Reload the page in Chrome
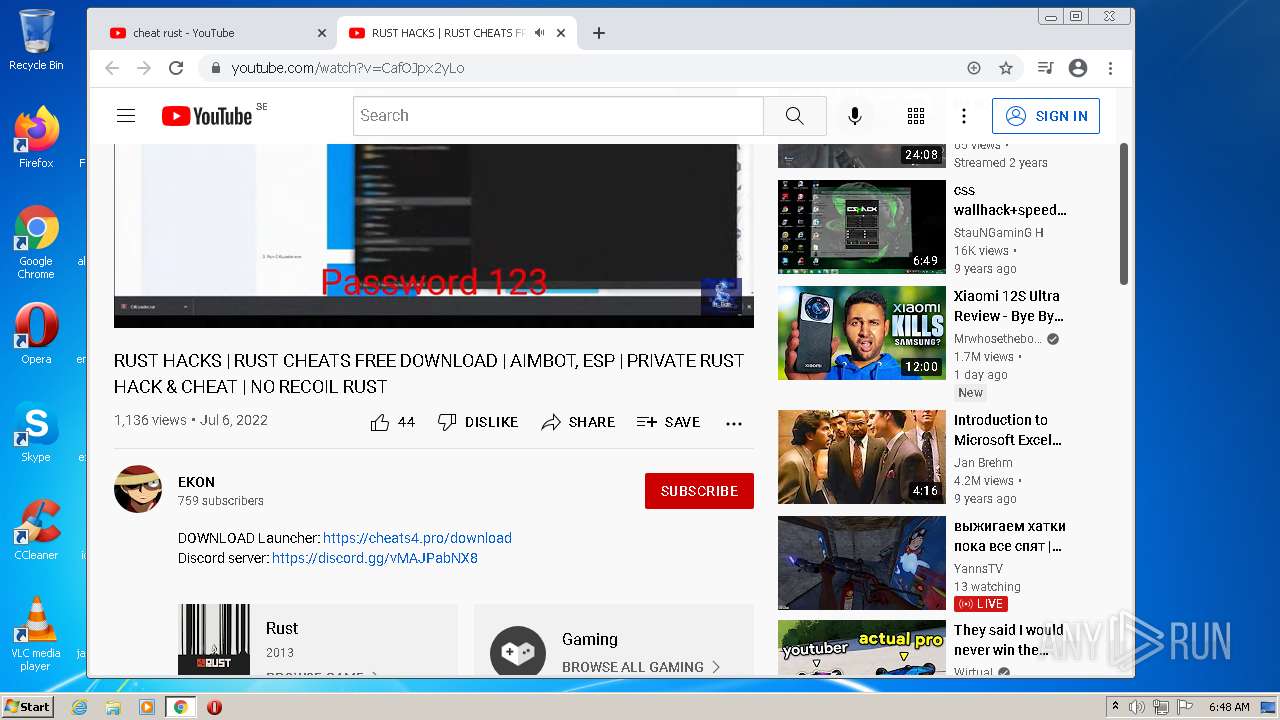This screenshot has height=720, width=1280. coord(176,68)
